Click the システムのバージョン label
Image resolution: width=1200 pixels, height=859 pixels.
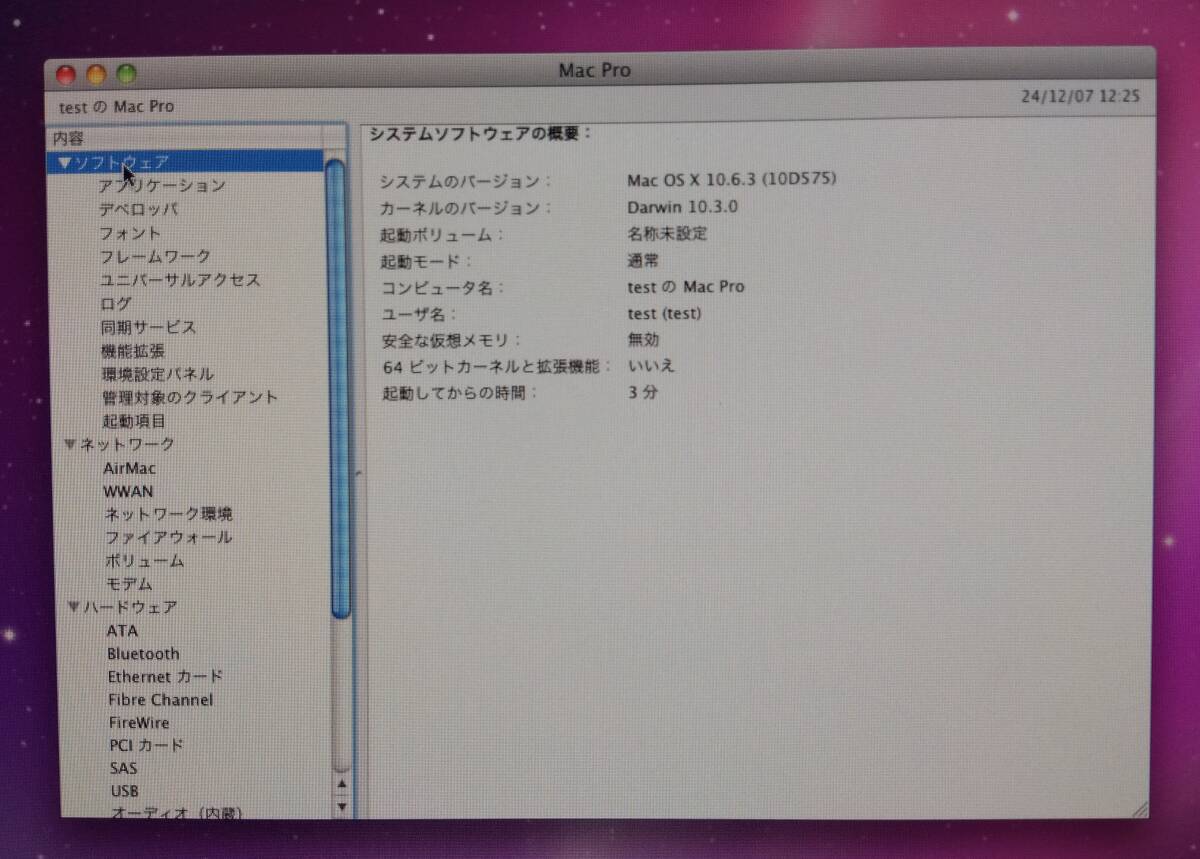coord(466,182)
